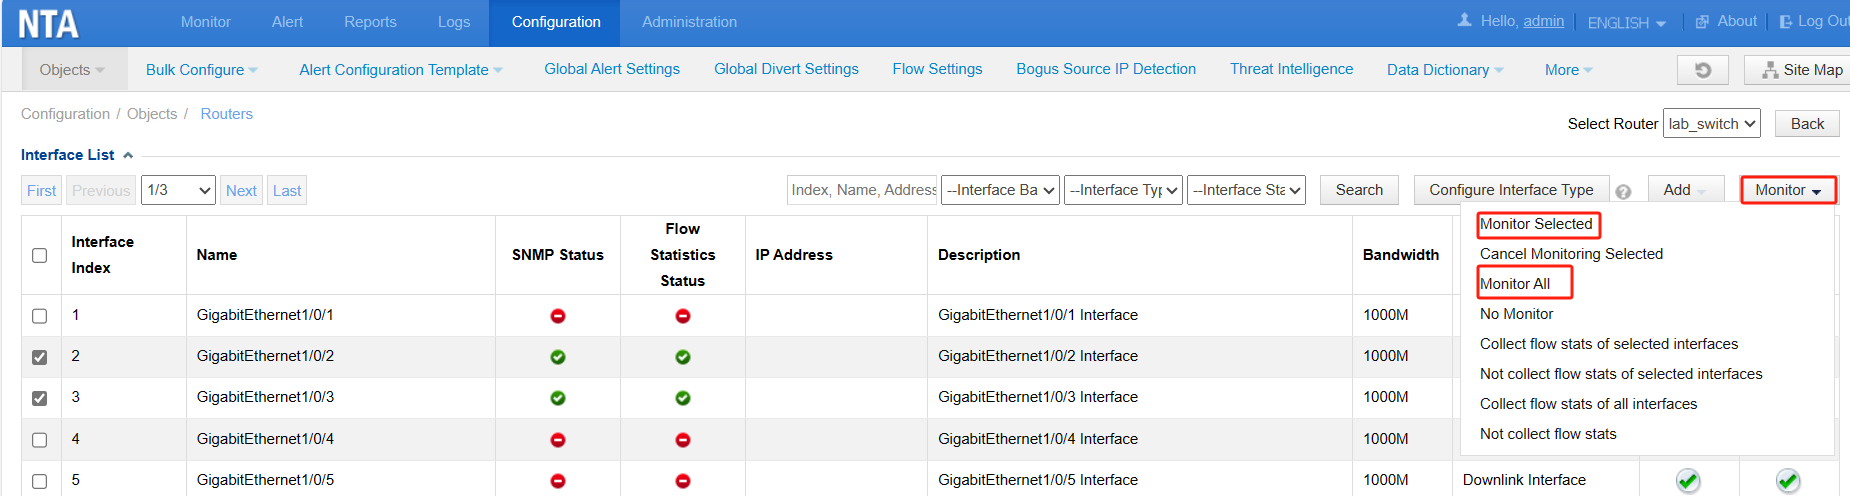This screenshot has width=1850, height=496.
Task: Open the page number 1/3 dropdown
Action: 178,190
